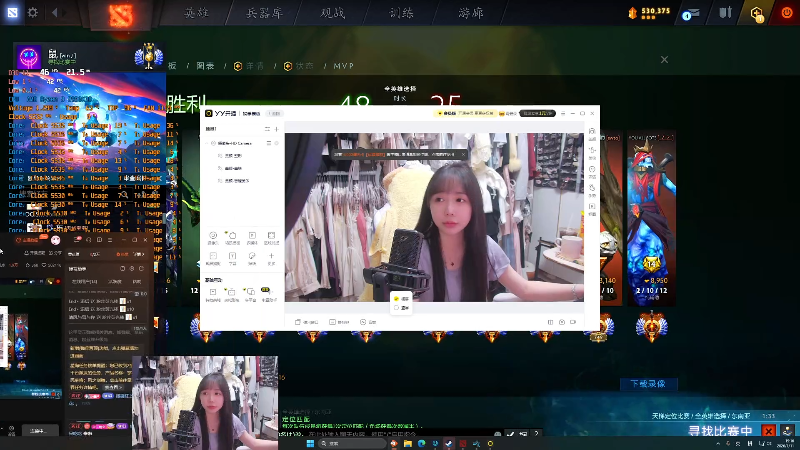The image size is (800, 450).
Task: Open the 兵器库 (Armory) tab
Action: click(264, 13)
